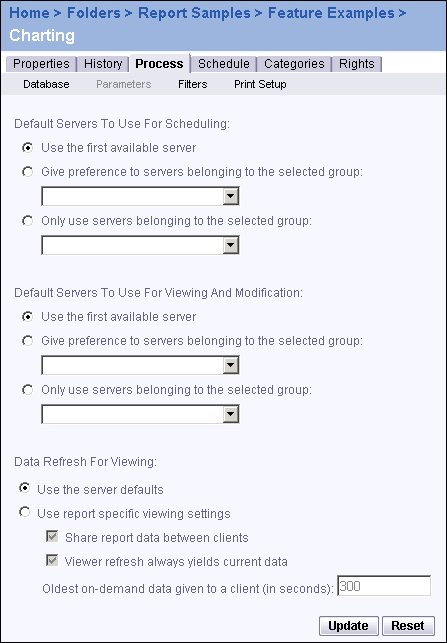The width and height of the screenshot is (447, 643).
Task: Choose 'Give preference to servers' under Scheduling
Action: coord(27,172)
